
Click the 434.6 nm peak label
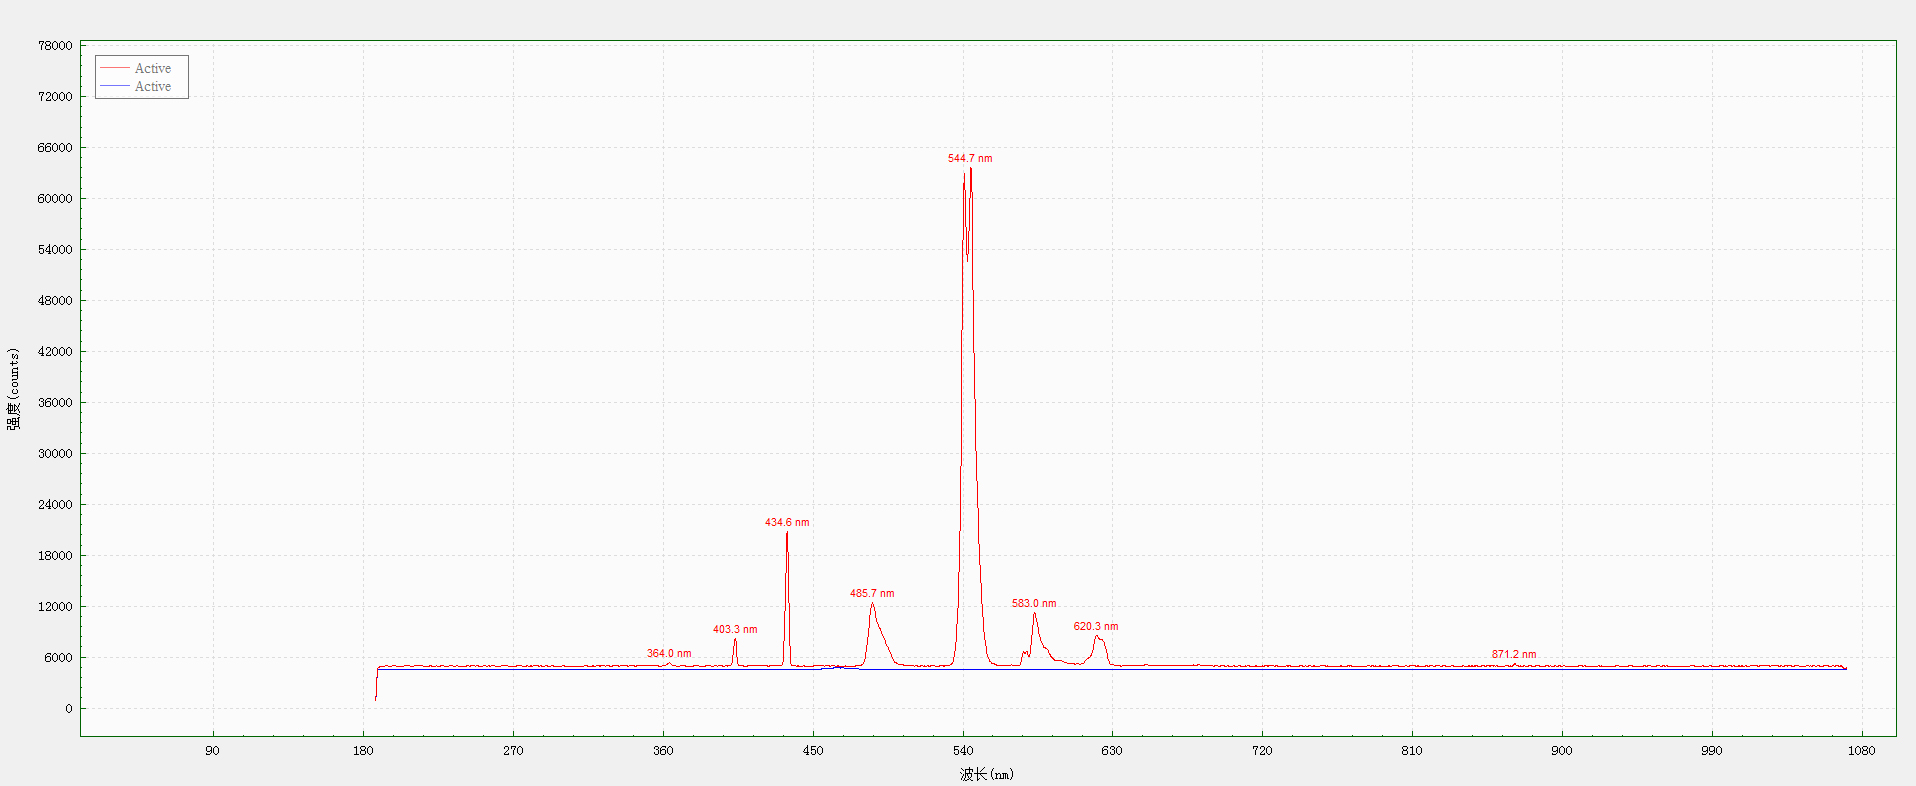pyautogui.click(x=787, y=522)
